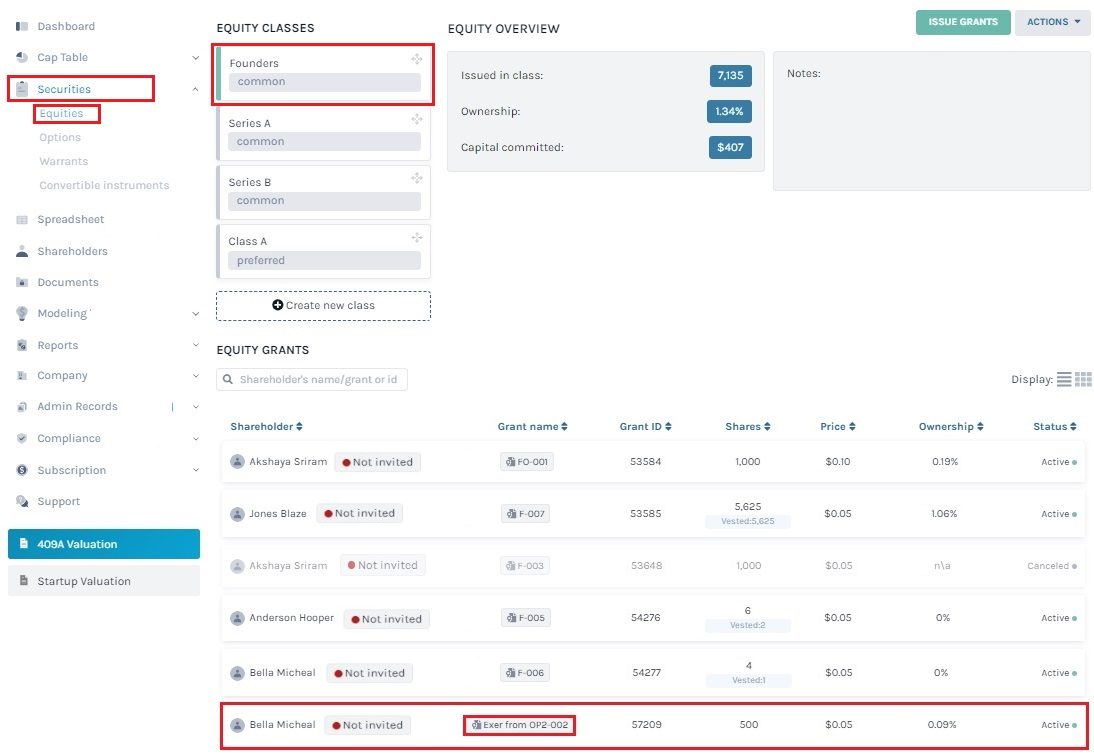Expand the Company menu chevron

[195, 375]
